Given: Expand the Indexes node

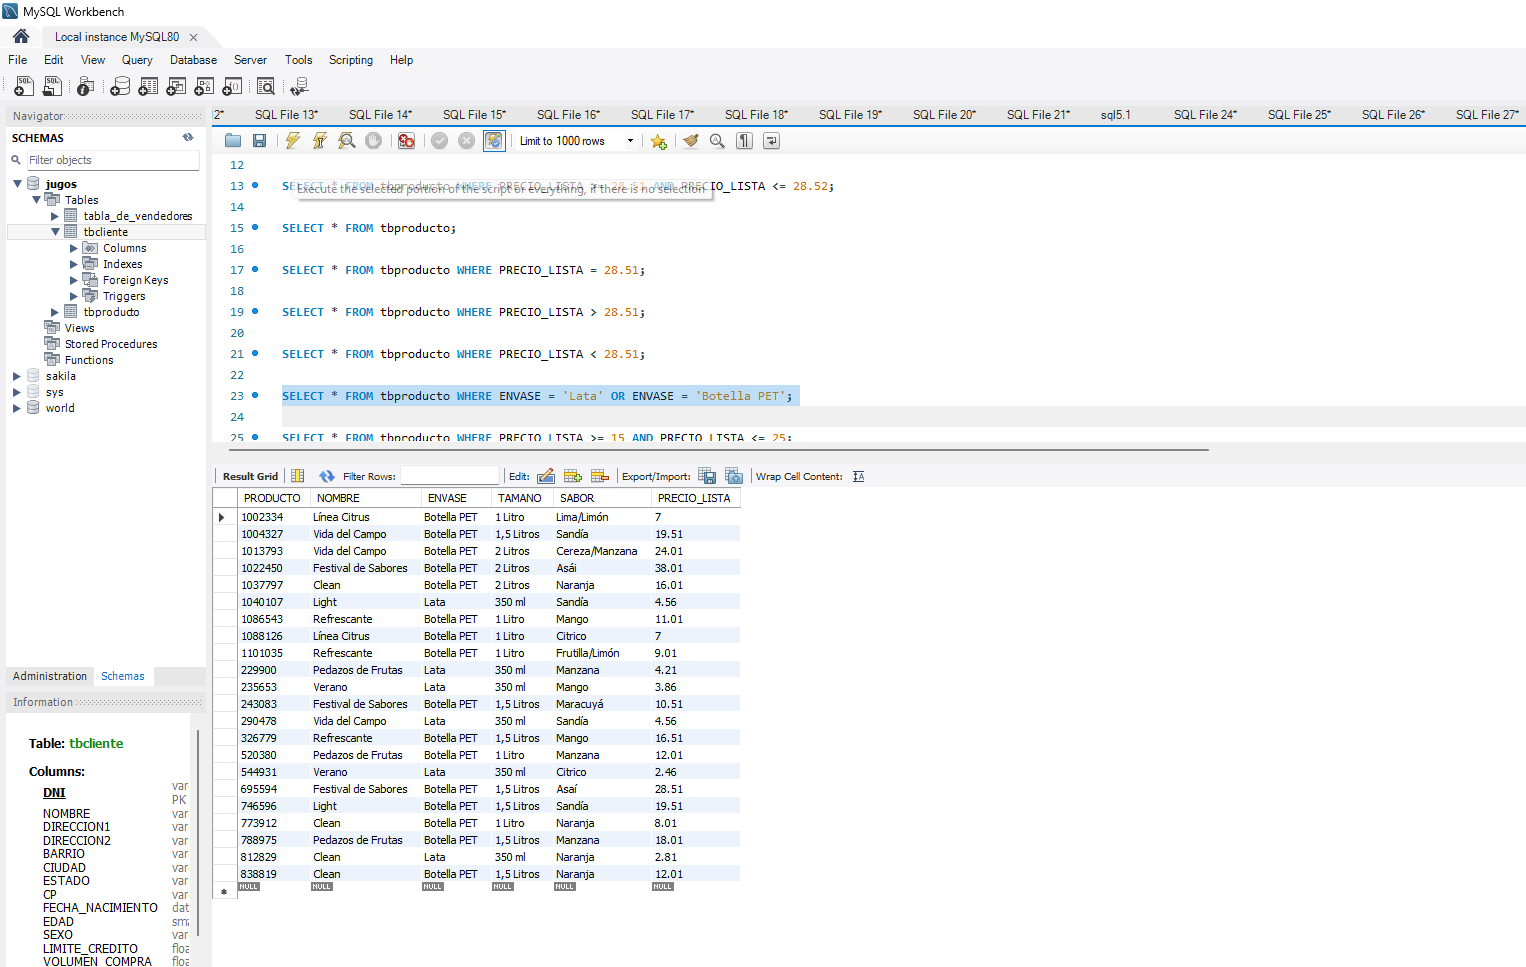Looking at the screenshot, I should (74, 264).
